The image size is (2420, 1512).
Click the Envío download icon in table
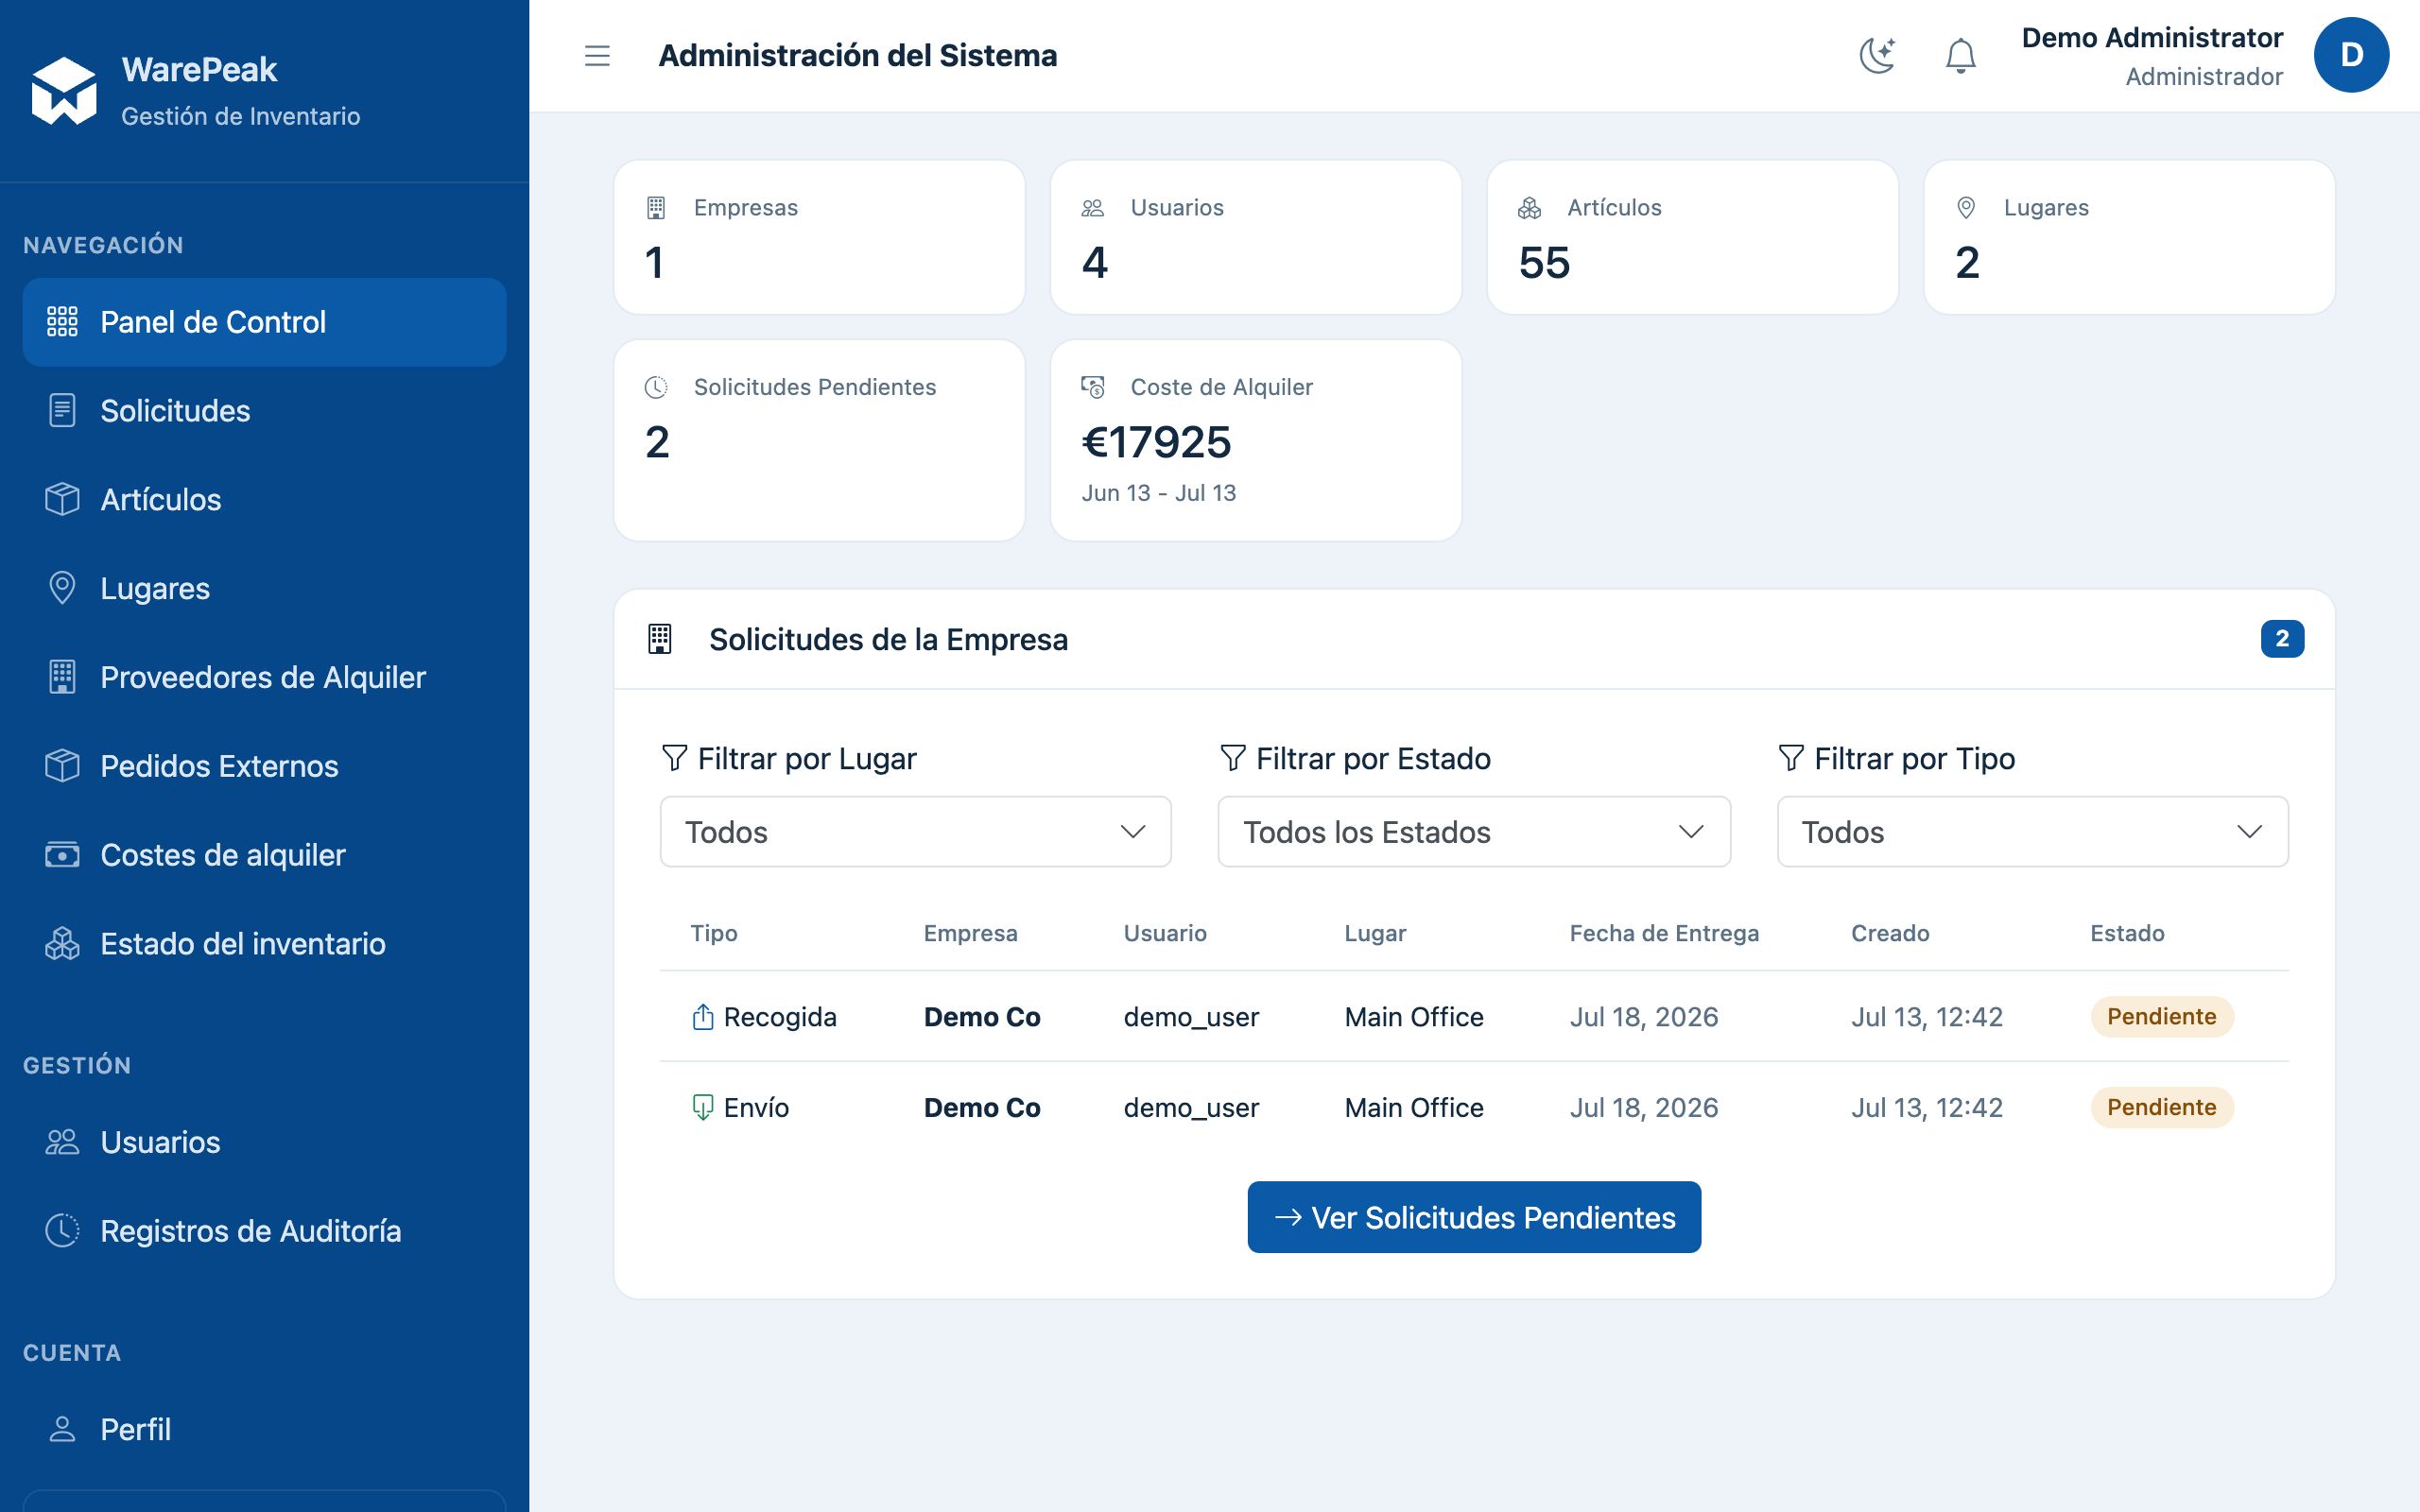coord(703,1108)
